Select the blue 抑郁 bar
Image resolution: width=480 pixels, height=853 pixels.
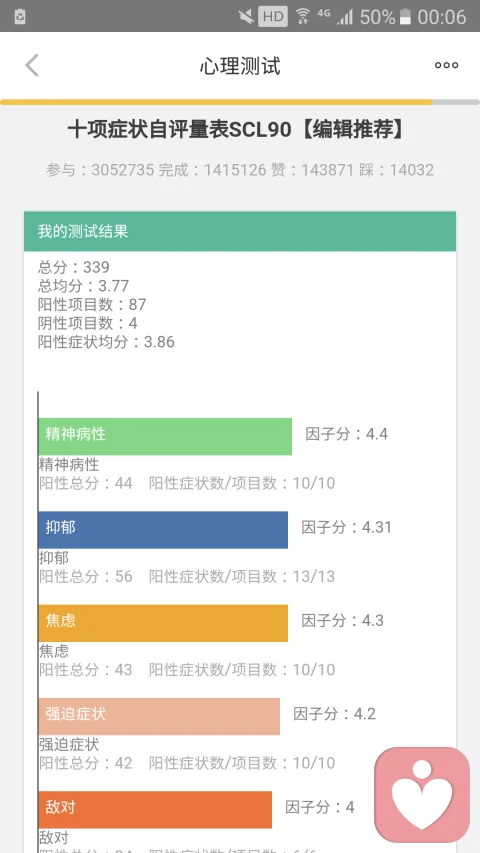tap(163, 530)
